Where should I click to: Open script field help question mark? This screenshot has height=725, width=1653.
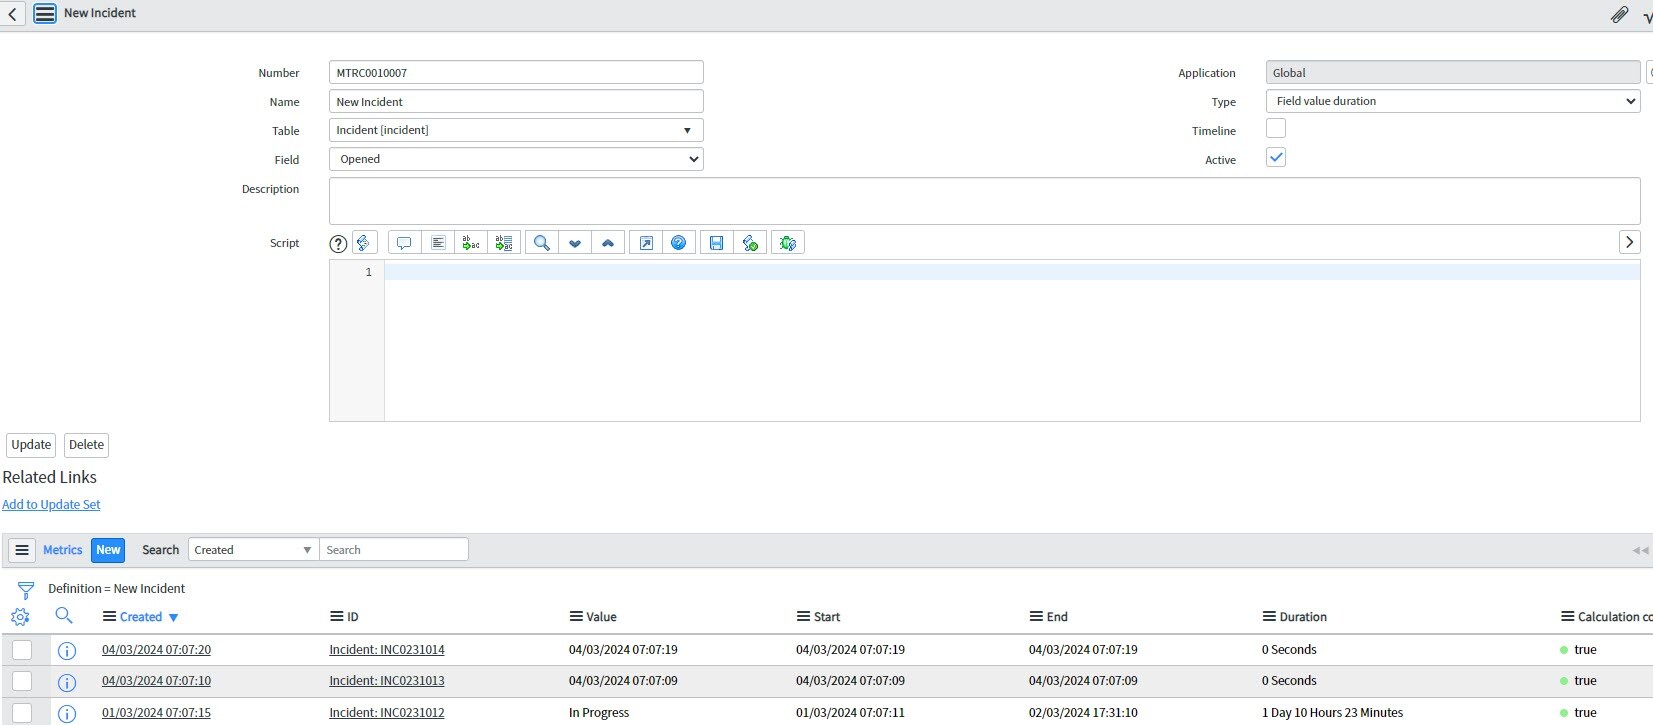[x=338, y=243]
